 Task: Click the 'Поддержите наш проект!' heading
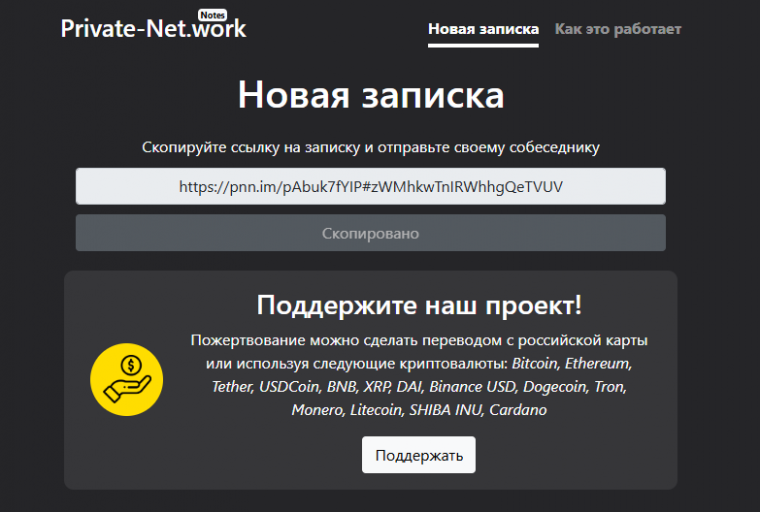419,305
